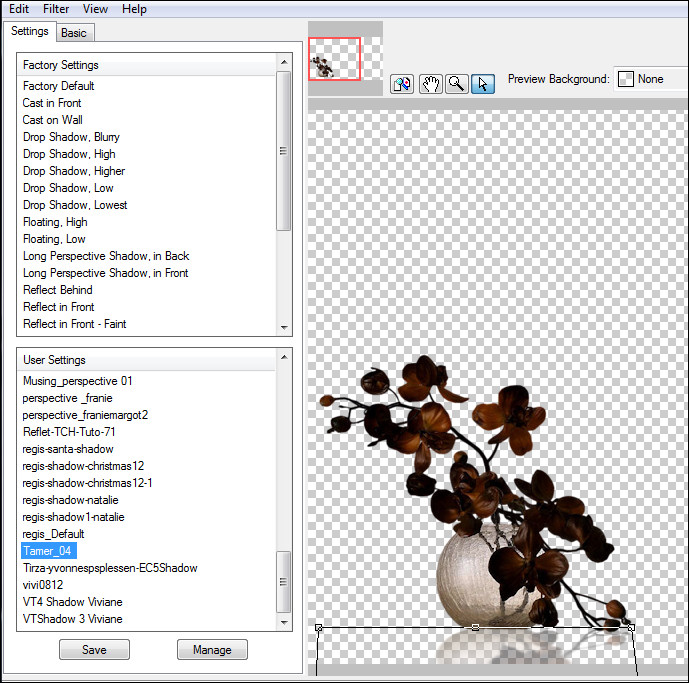Image resolution: width=689 pixels, height=683 pixels.
Task: Switch to the Basic tab
Action: click(74, 33)
